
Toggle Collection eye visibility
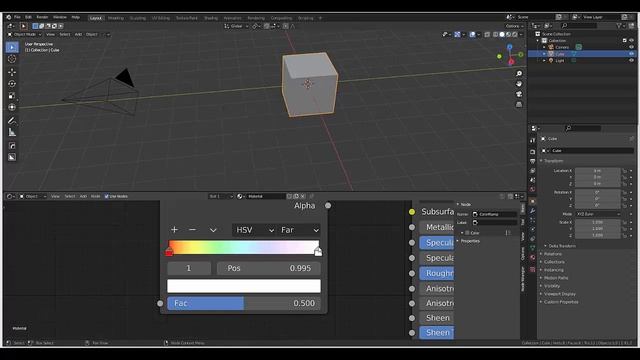[631, 40]
